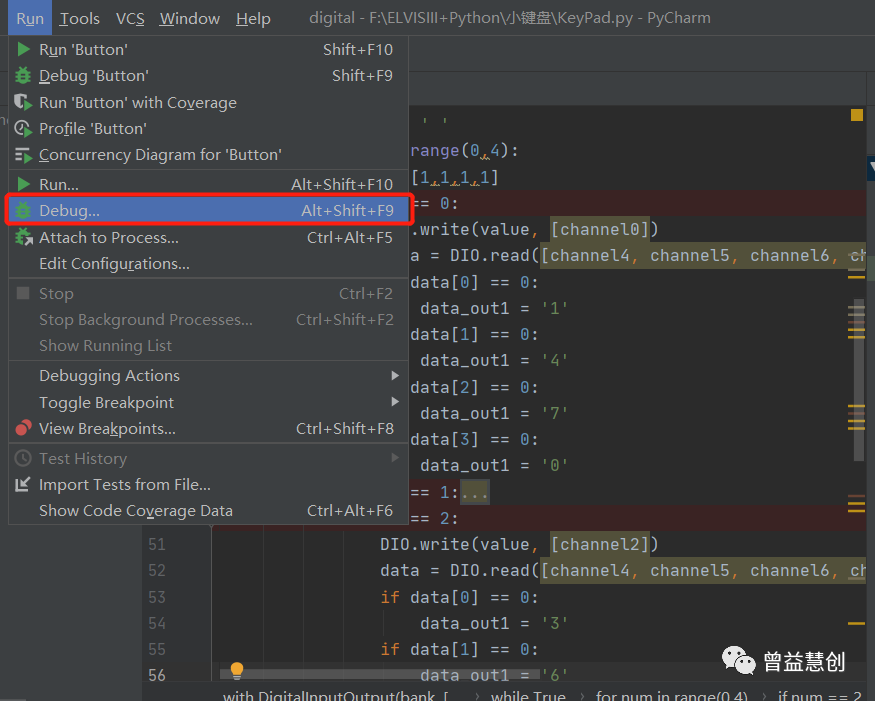The width and height of the screenshot is (875, 701).
Task: Click green play icon for Run 'Button'
Action: (x=23, y=49)
